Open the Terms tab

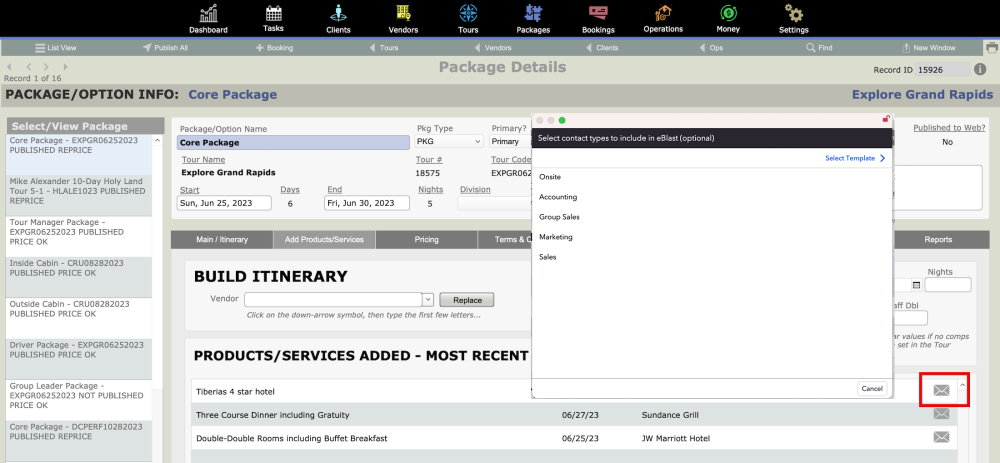505,240
